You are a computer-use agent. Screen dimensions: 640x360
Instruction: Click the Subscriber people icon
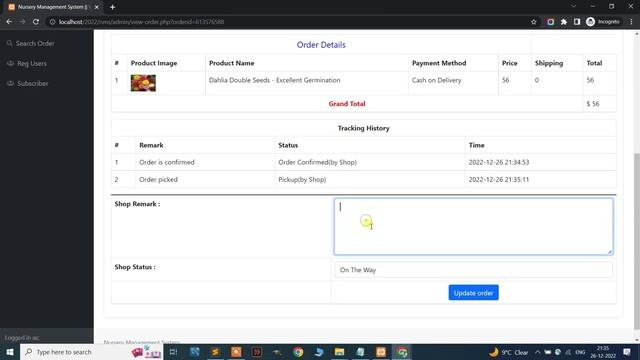(10, 83)
